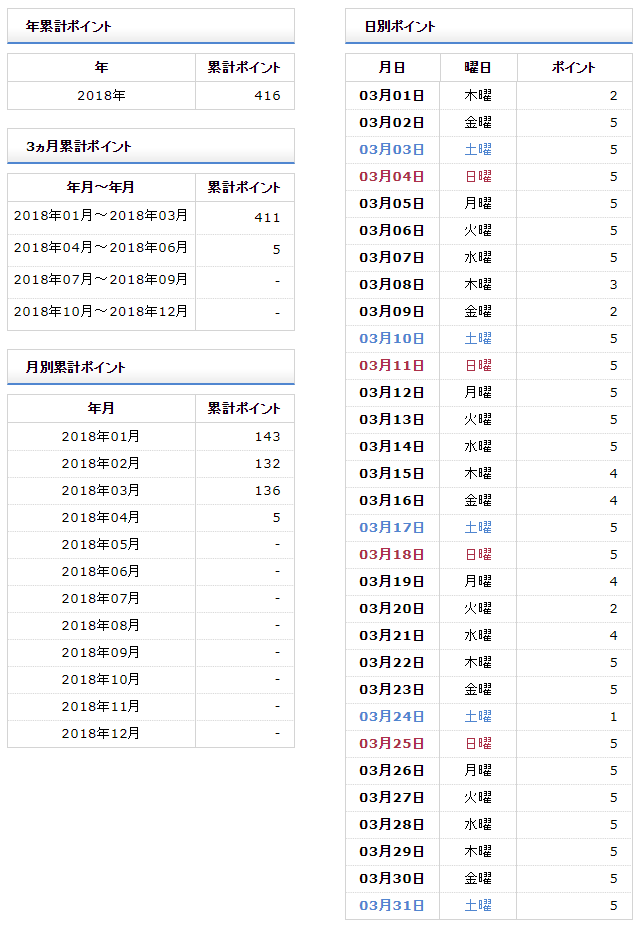Screen dimensions: 639x928
Task: Click the 月別累計ポイント section header
Action: (150, 367)
